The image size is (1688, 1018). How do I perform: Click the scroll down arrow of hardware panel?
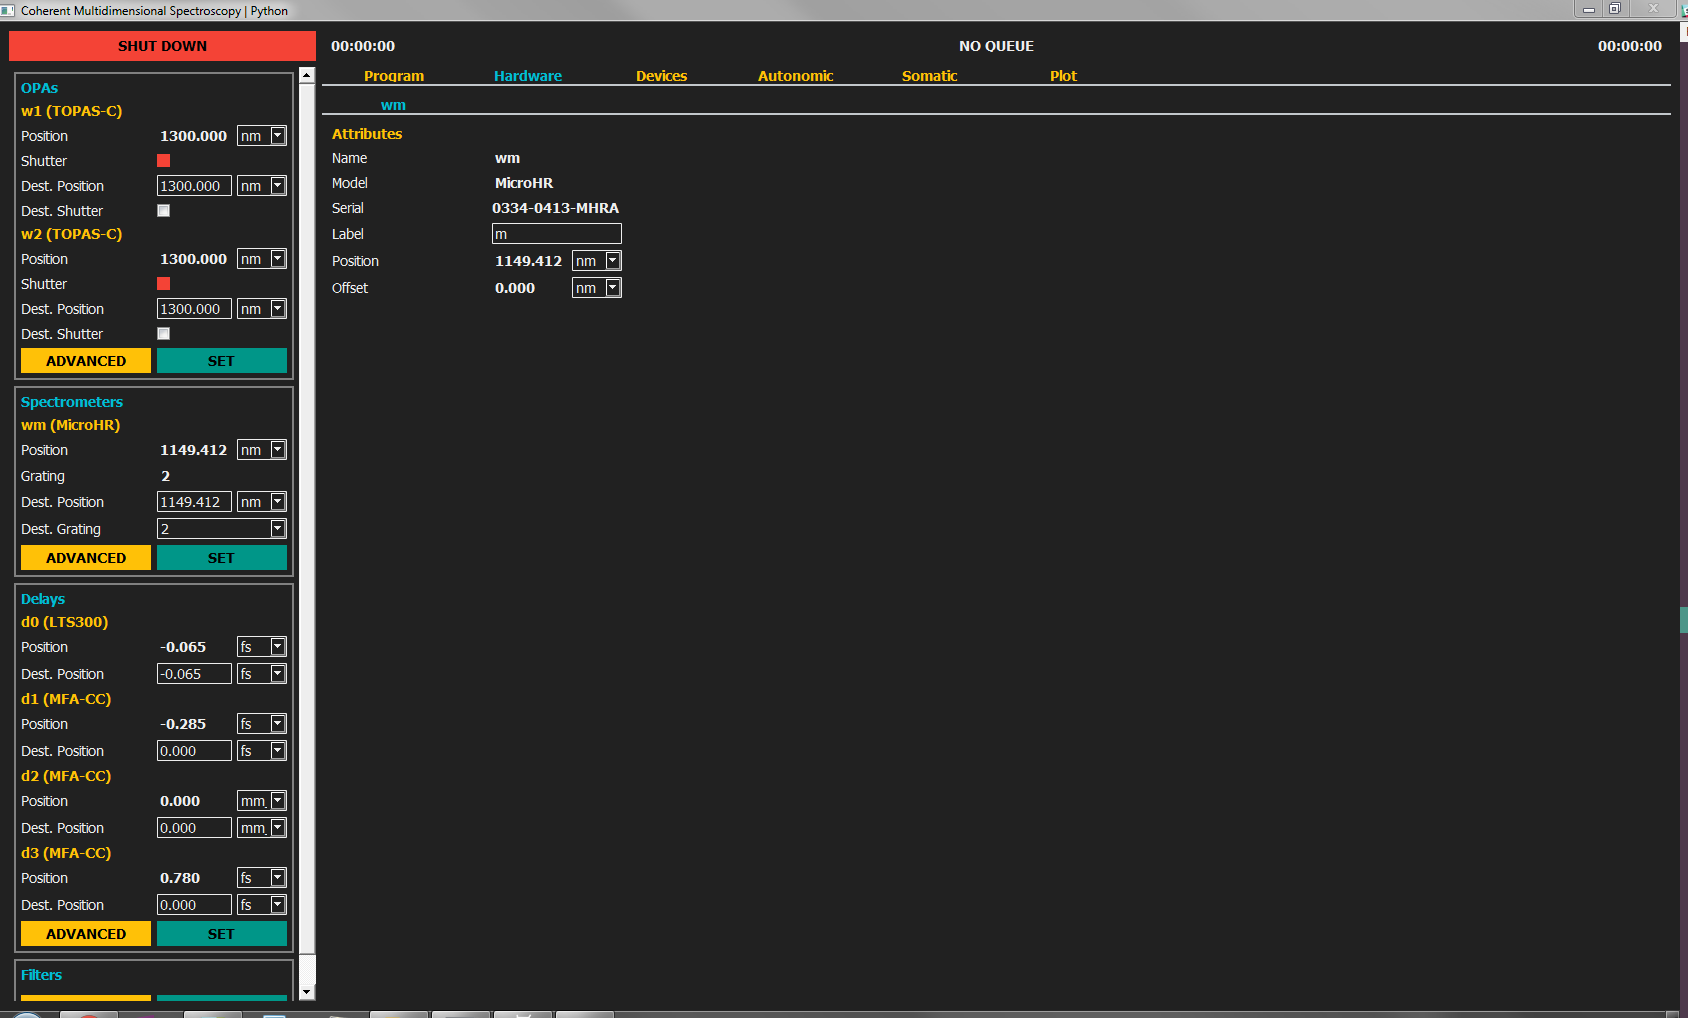point(307,992)
